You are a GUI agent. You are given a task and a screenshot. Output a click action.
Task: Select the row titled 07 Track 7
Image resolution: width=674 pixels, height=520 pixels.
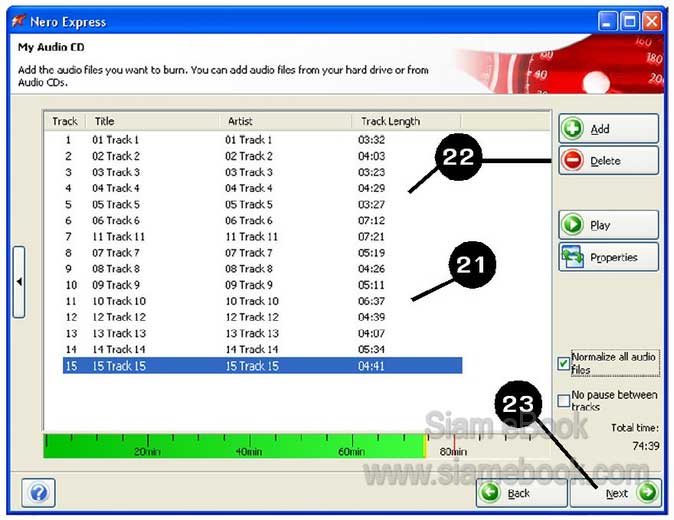tap(263, 253)
